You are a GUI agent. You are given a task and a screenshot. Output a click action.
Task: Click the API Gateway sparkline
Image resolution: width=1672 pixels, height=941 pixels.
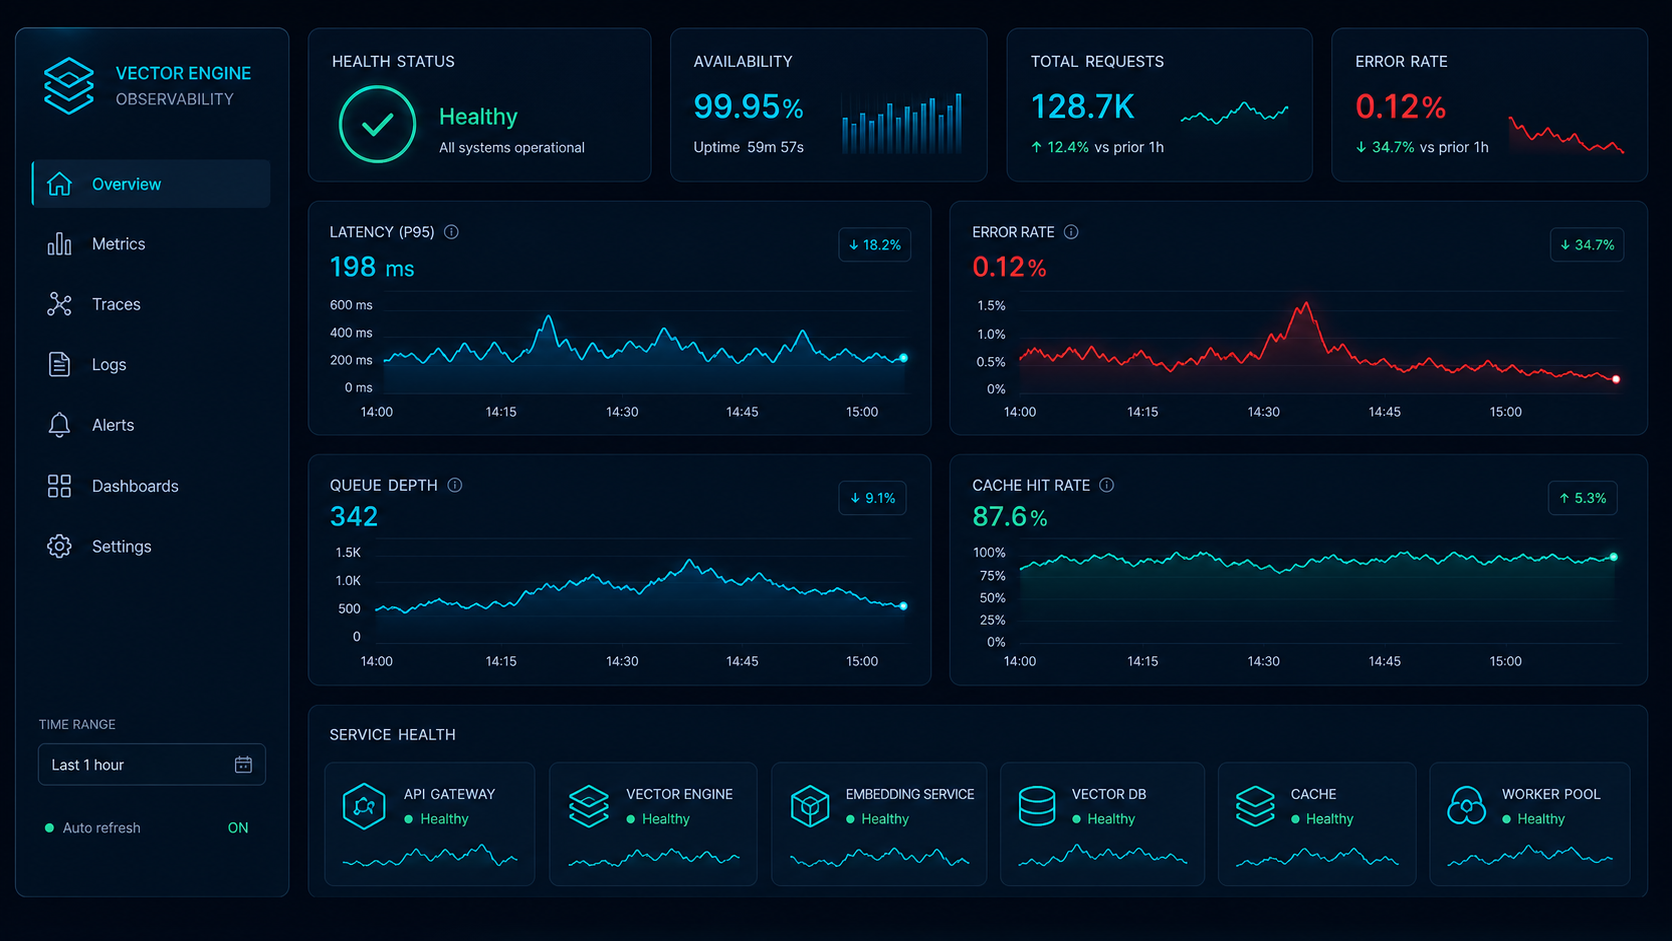[430, 856]
